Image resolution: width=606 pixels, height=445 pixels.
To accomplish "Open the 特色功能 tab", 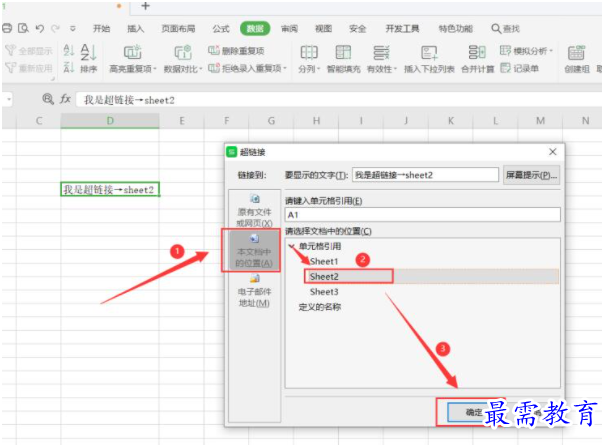I will click(x=456, y=28).
